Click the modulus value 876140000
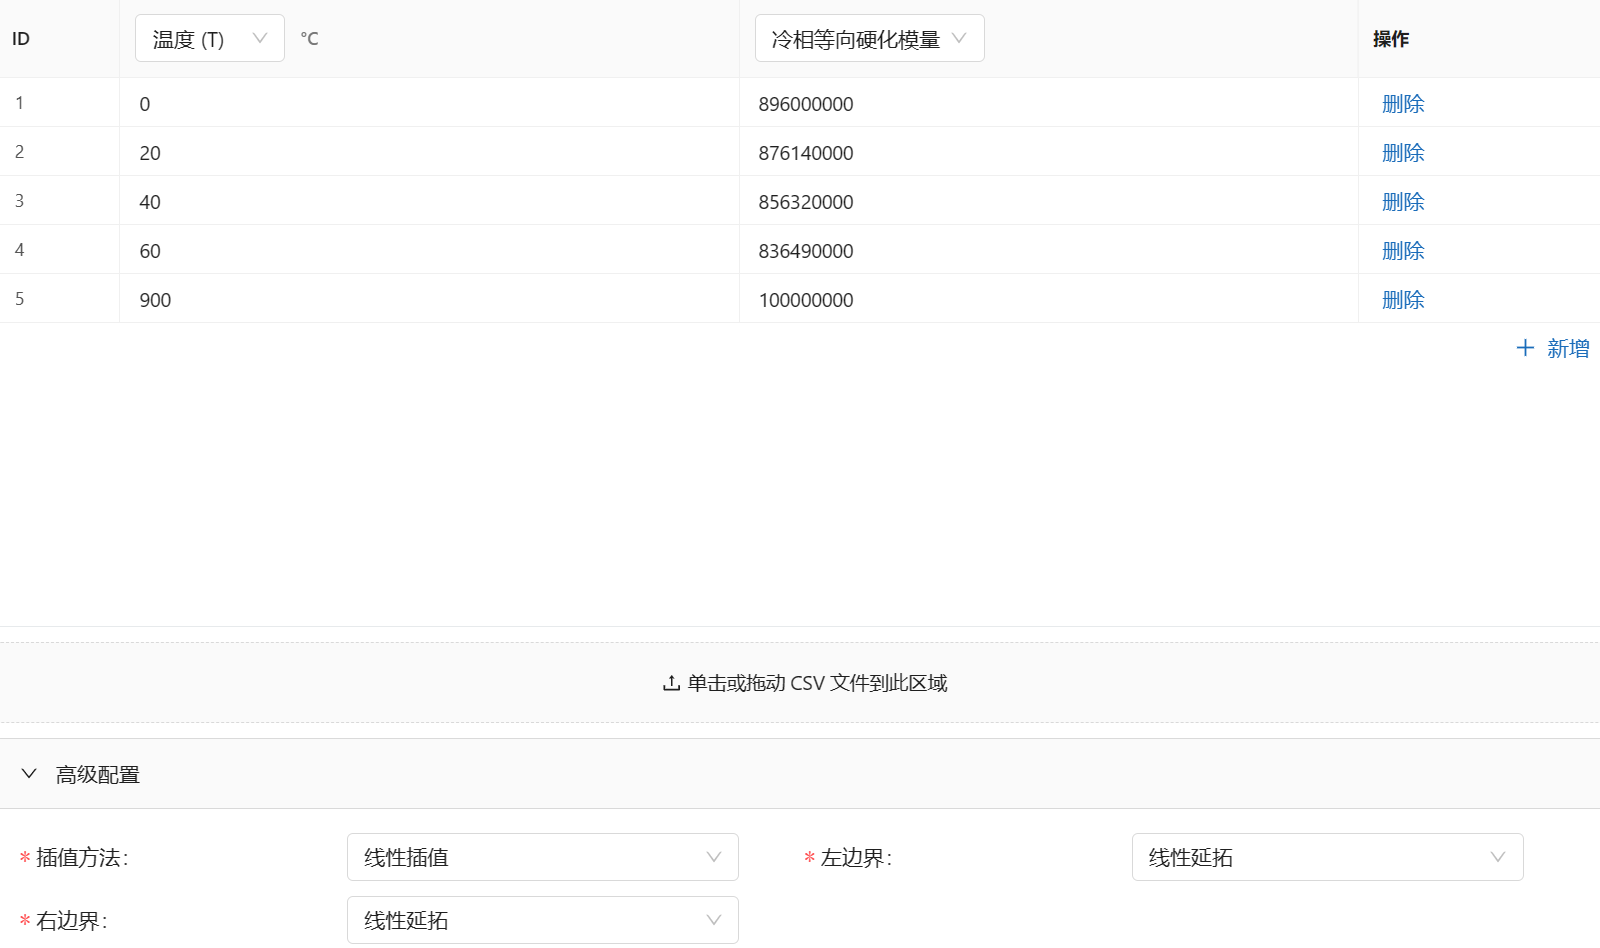The height and width of the screenshot is (948, 1600). (806, 153)
